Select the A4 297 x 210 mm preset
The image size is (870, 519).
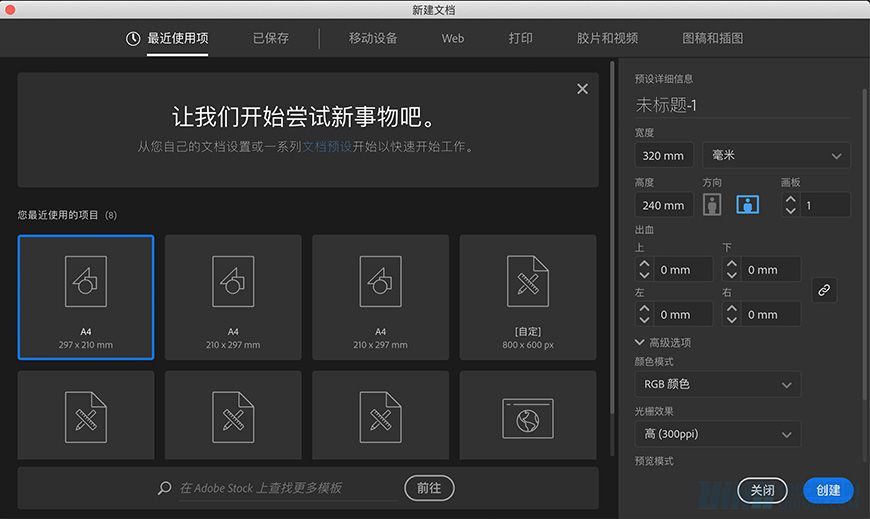click(86, 297)
